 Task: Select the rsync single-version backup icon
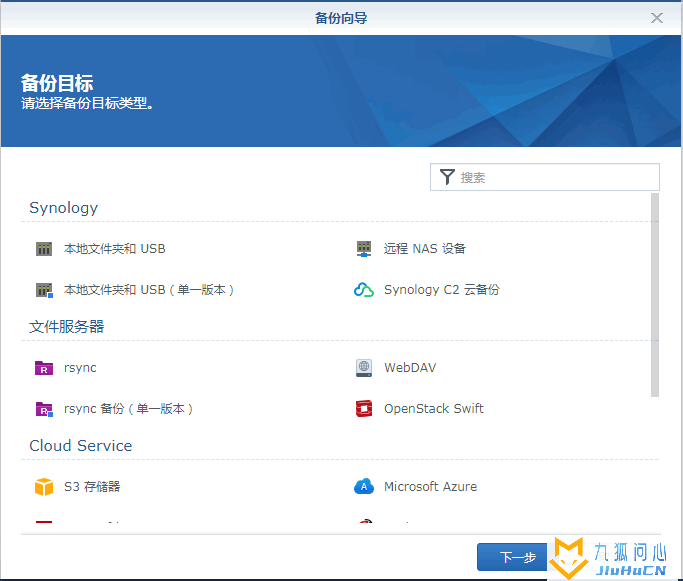coord(44,409)
